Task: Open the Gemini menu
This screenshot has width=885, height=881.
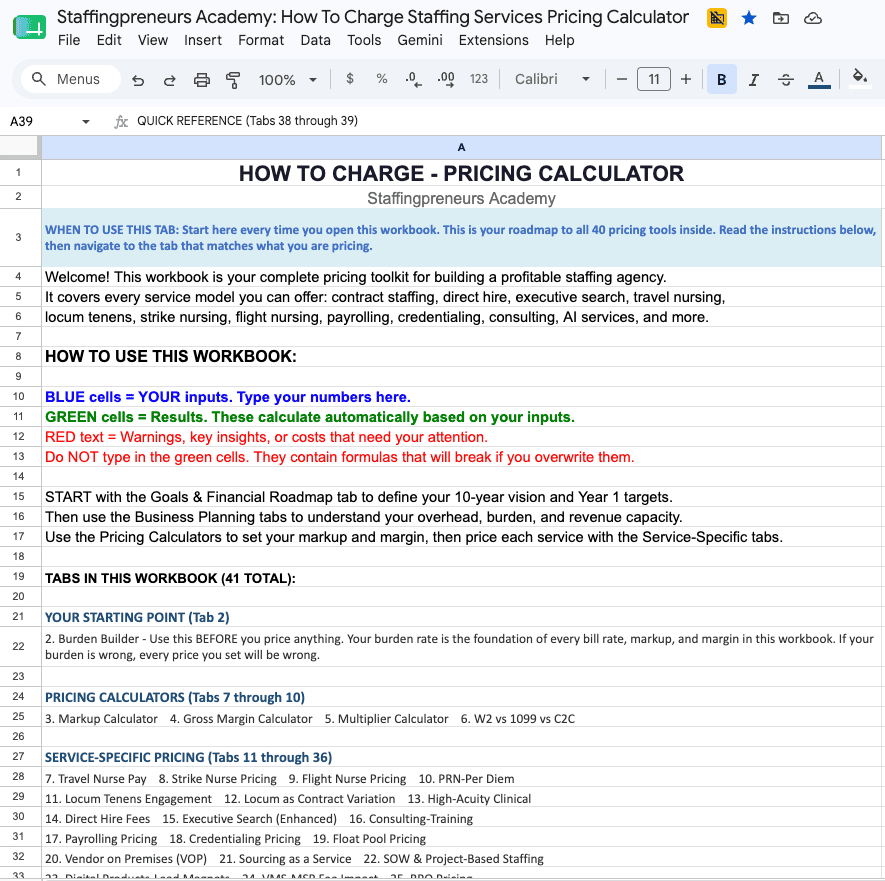Action: pyautogui.click(x=420, y=40)
